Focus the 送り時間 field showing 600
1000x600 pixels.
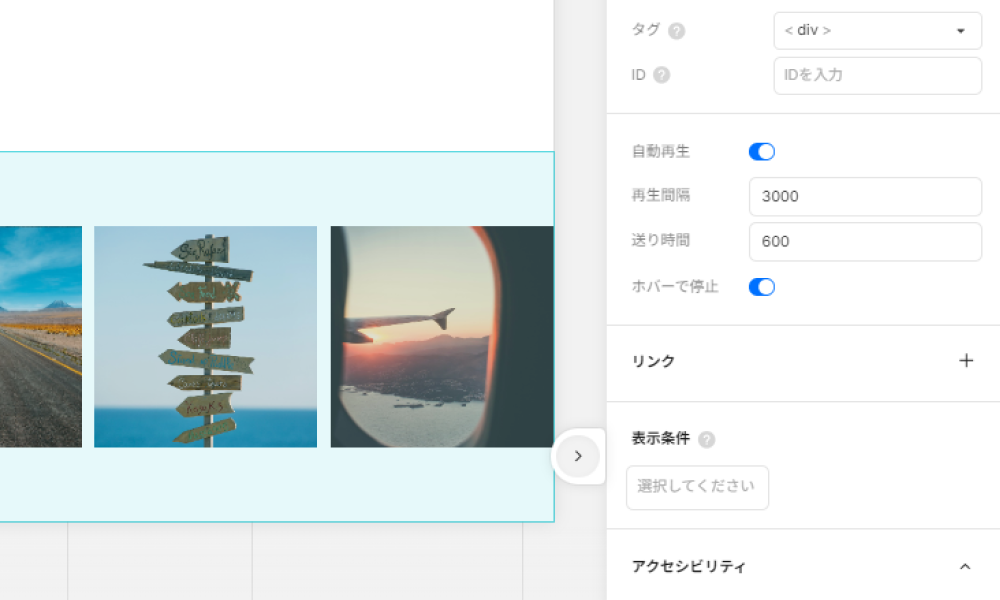865,242
